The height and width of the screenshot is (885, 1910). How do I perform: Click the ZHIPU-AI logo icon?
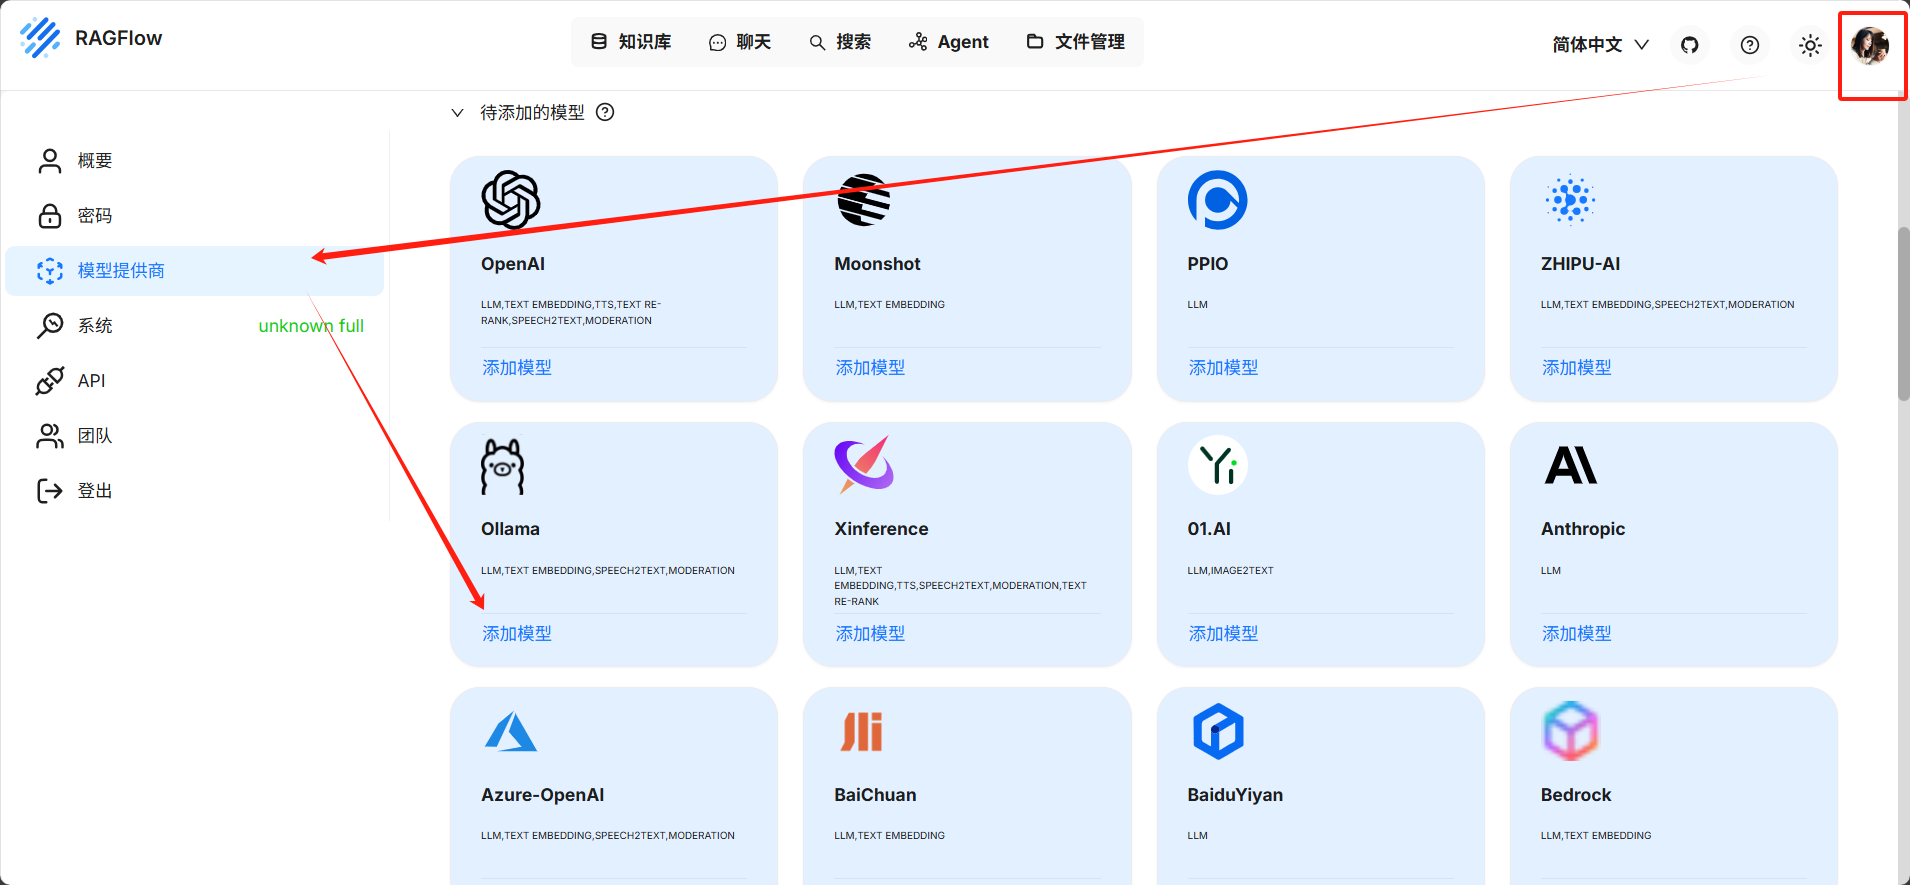tap(1570, 200)
